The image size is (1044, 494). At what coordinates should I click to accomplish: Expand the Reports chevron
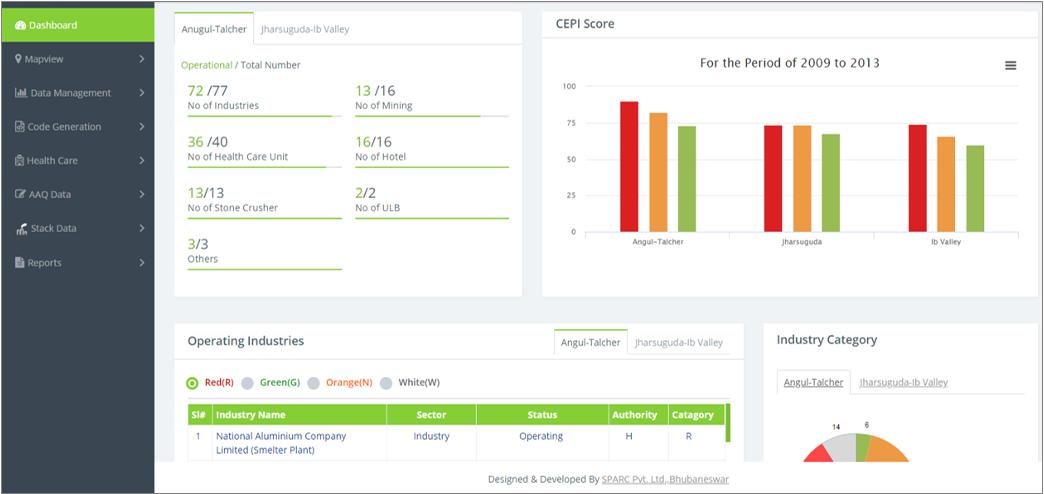coord(142,263)
